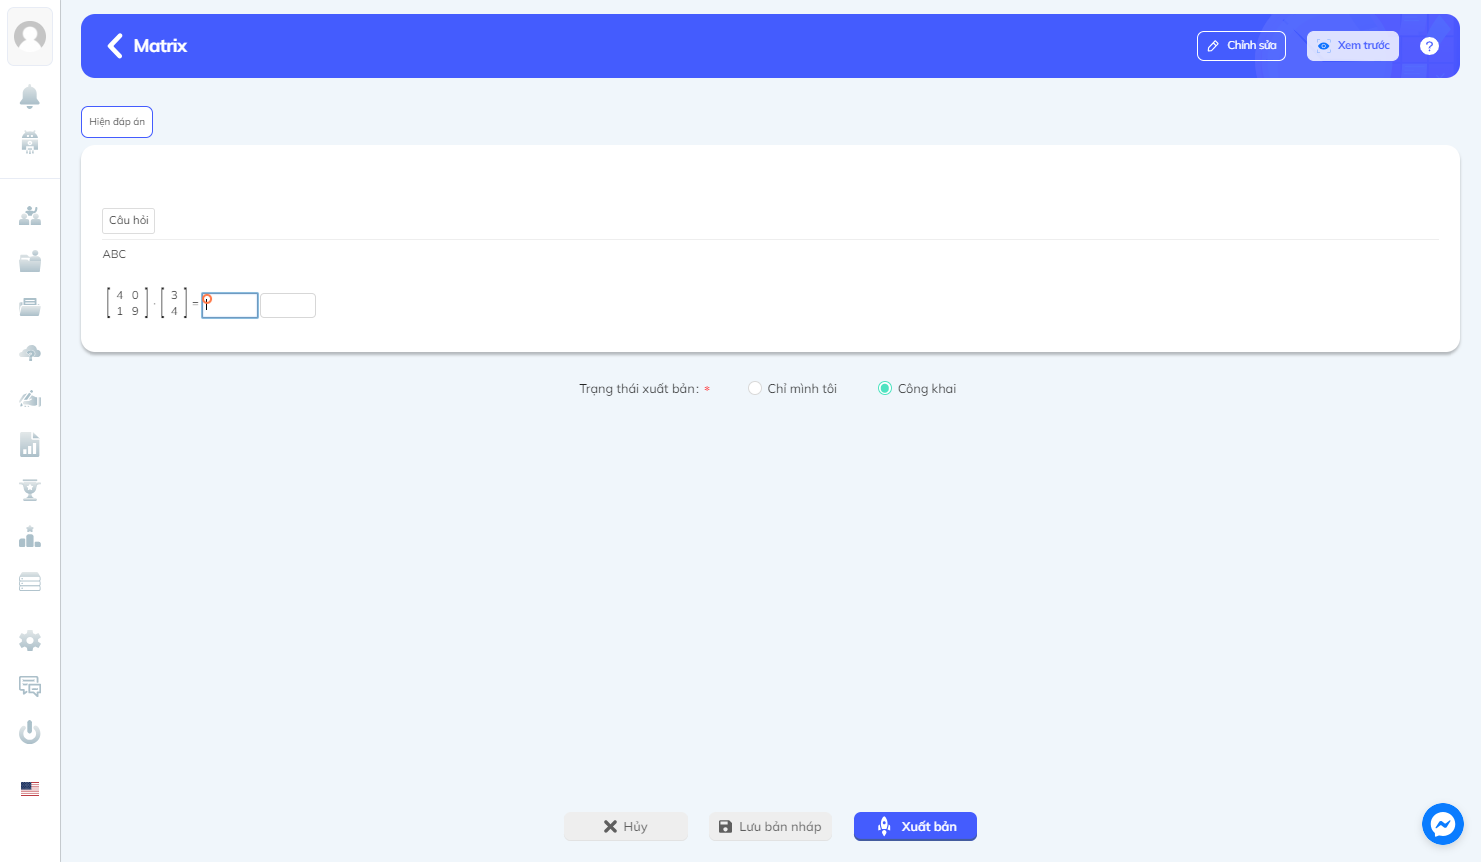Open the user profile avatar
This screenshot has width=1481, height=862.
[x=30, y=37]
